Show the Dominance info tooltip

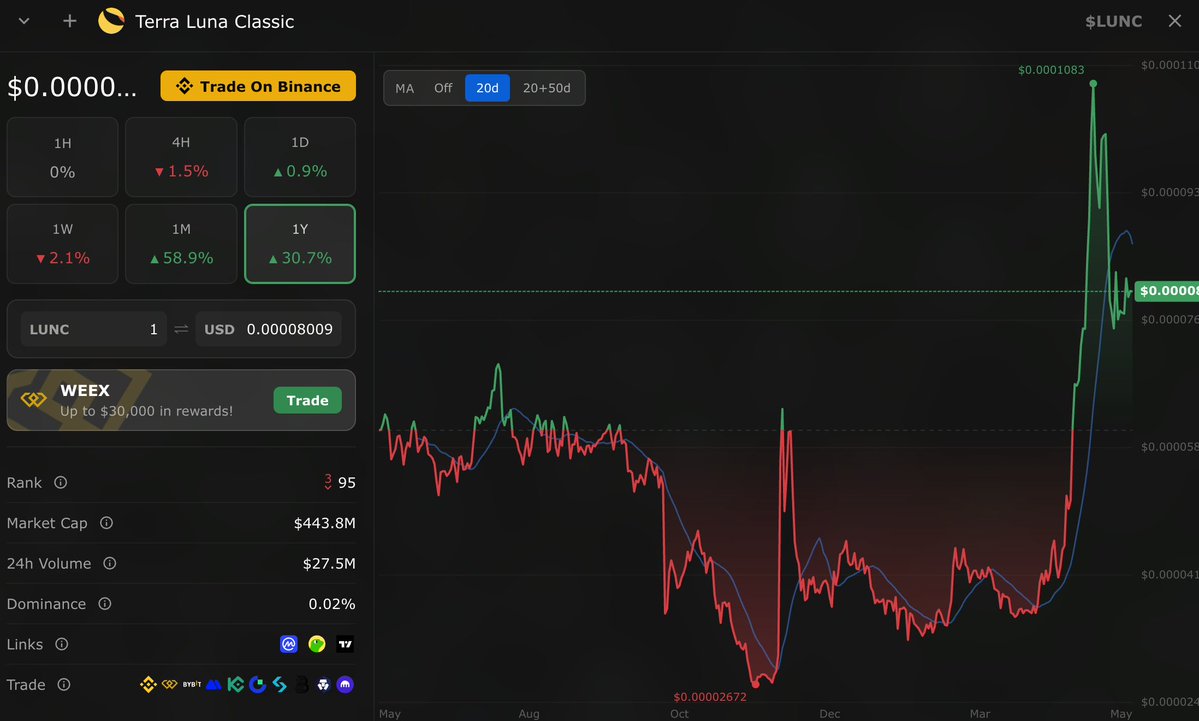(x=105, y=604)
